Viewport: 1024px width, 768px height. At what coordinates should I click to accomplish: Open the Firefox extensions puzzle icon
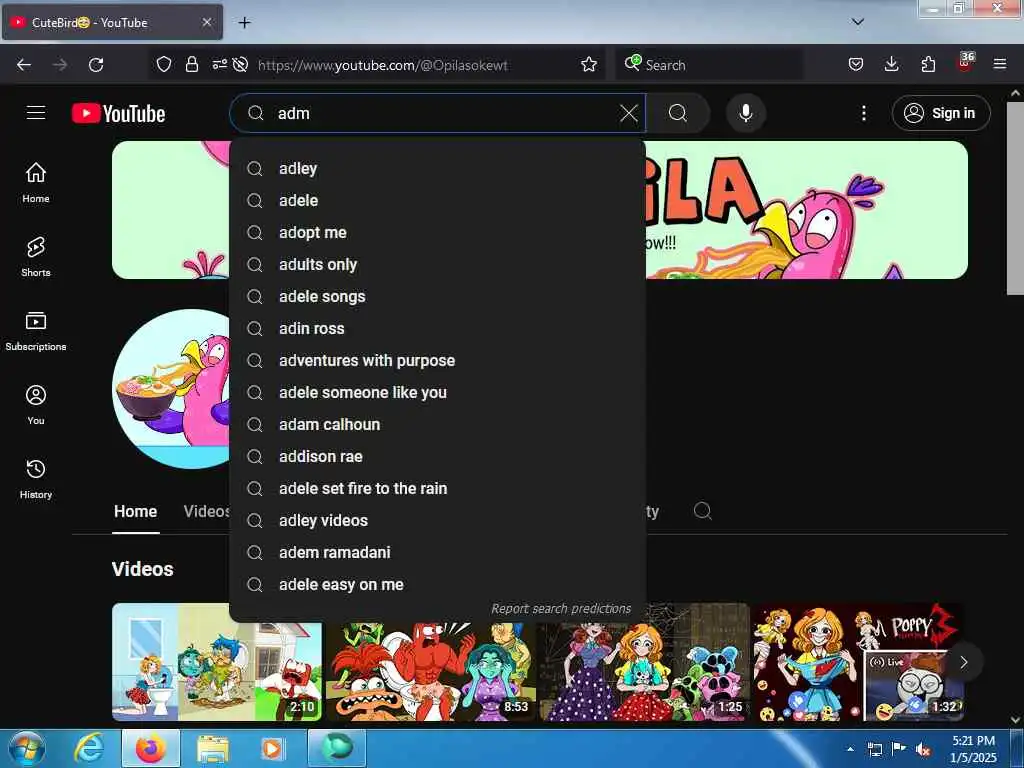pyautogui.click(x=928, y=64)
